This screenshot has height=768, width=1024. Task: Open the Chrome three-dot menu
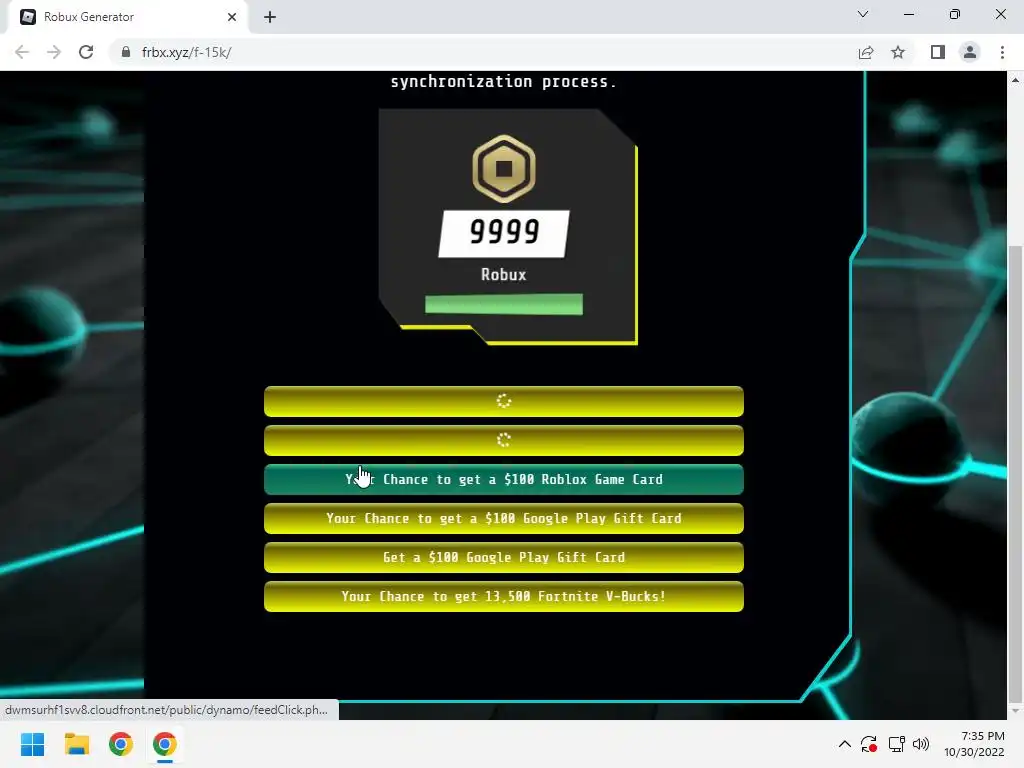[1002, 52]
